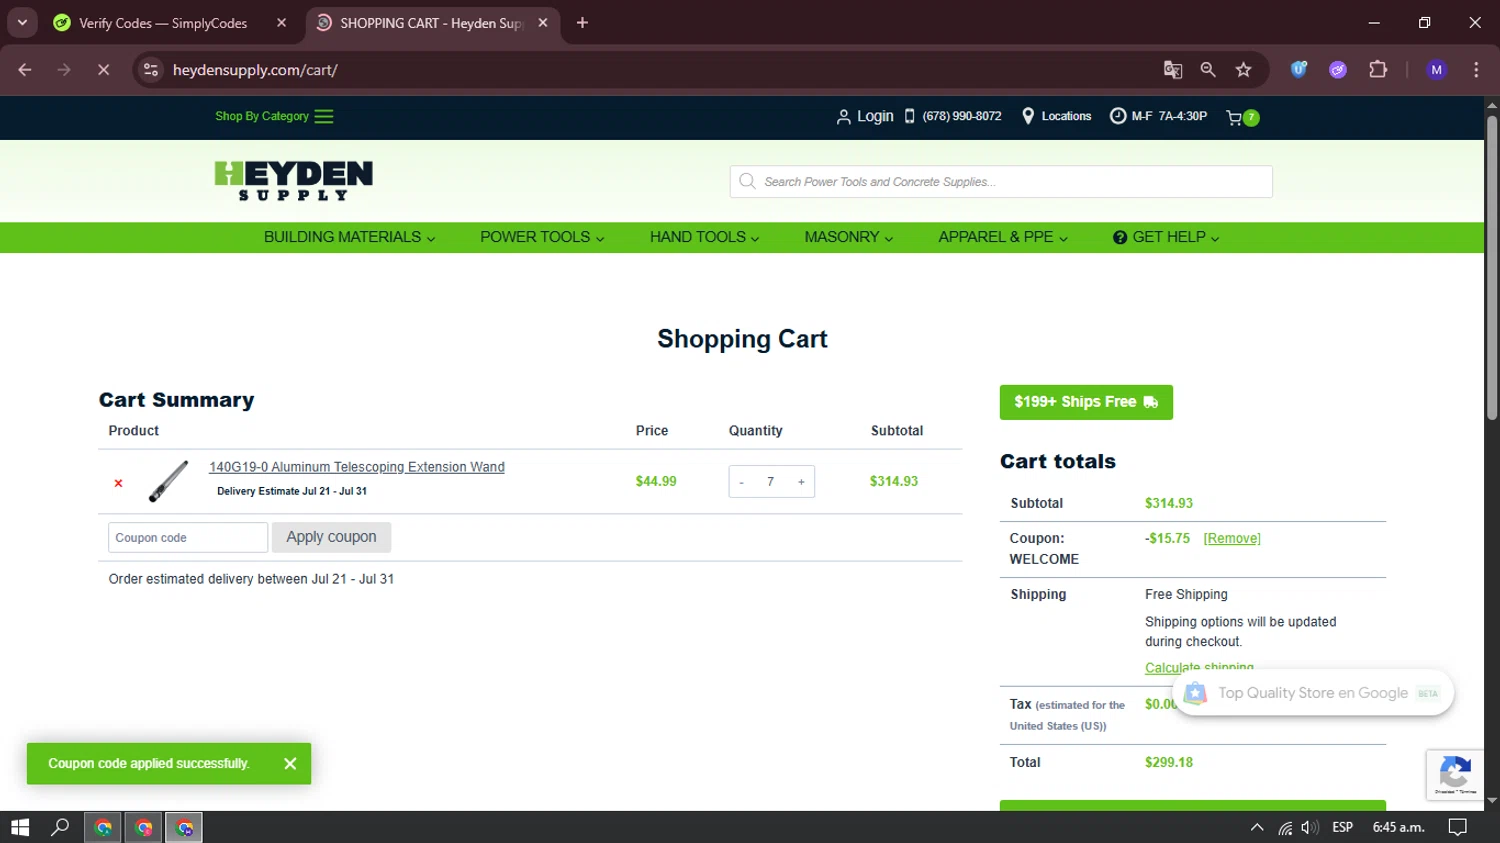Screen dimensions: 1500x843
Task: Dismiss the coupon applied notification
Action: click(x=290, y=764)
